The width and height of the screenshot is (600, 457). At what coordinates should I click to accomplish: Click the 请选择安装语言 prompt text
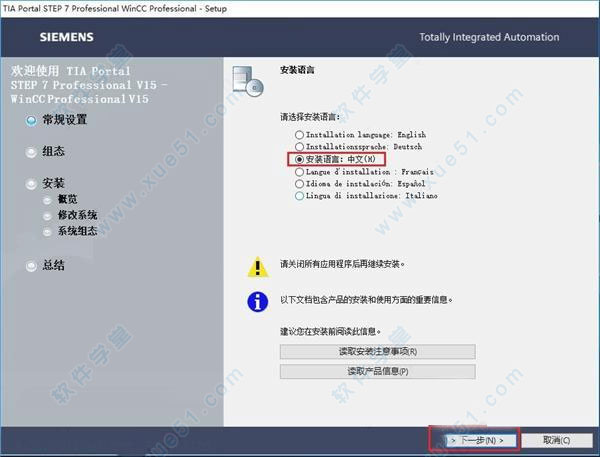(310, 117)
